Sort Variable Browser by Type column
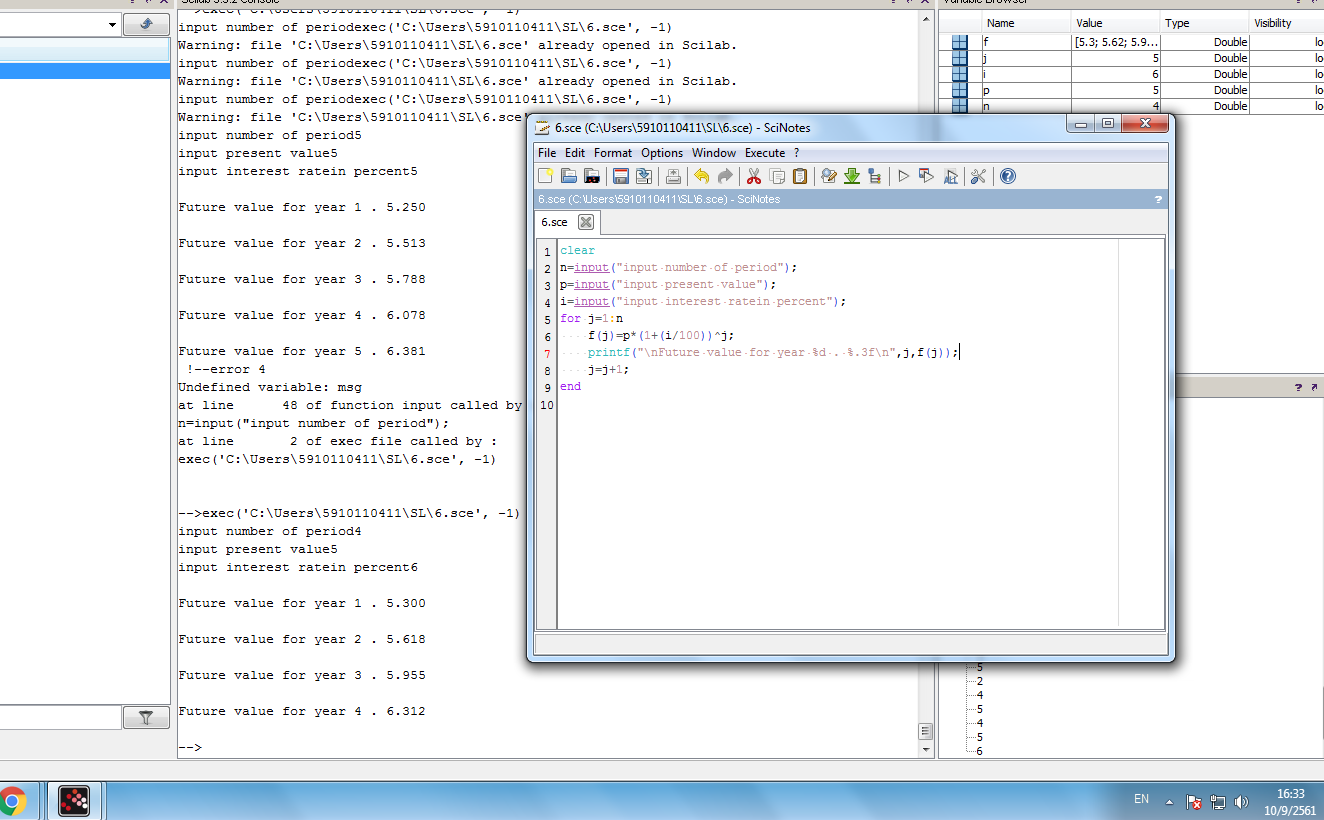Image resolution: width=1324 pixels, height=820 pixels. click(x=1204, y=23)
